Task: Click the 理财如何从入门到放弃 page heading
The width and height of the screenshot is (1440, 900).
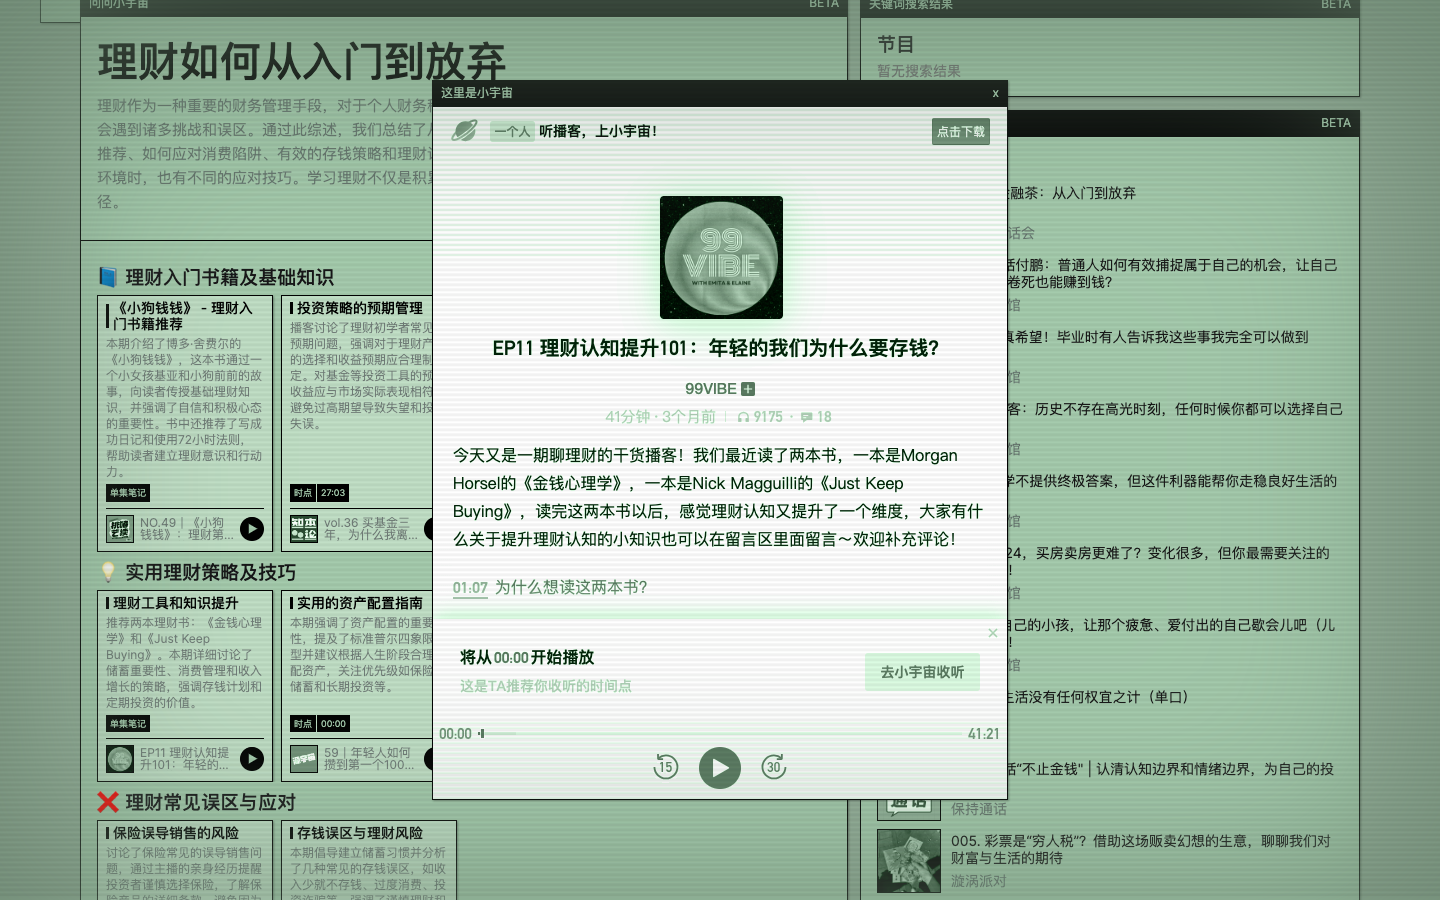Action: pos(302,62)
